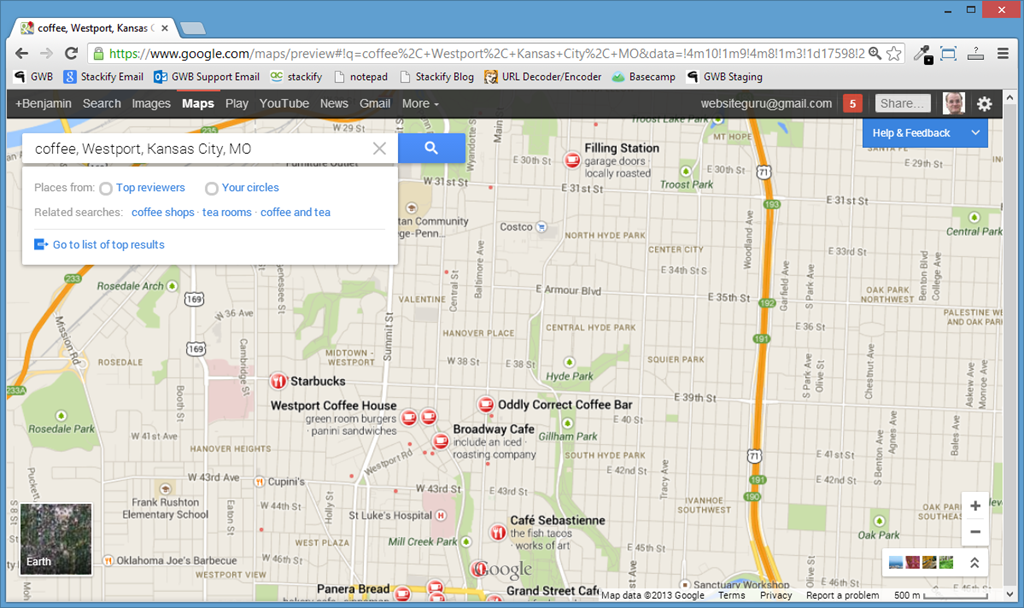Open +Benjamin profile link
The height and width of the screenshot is (608, 1024).
point(43,103)
